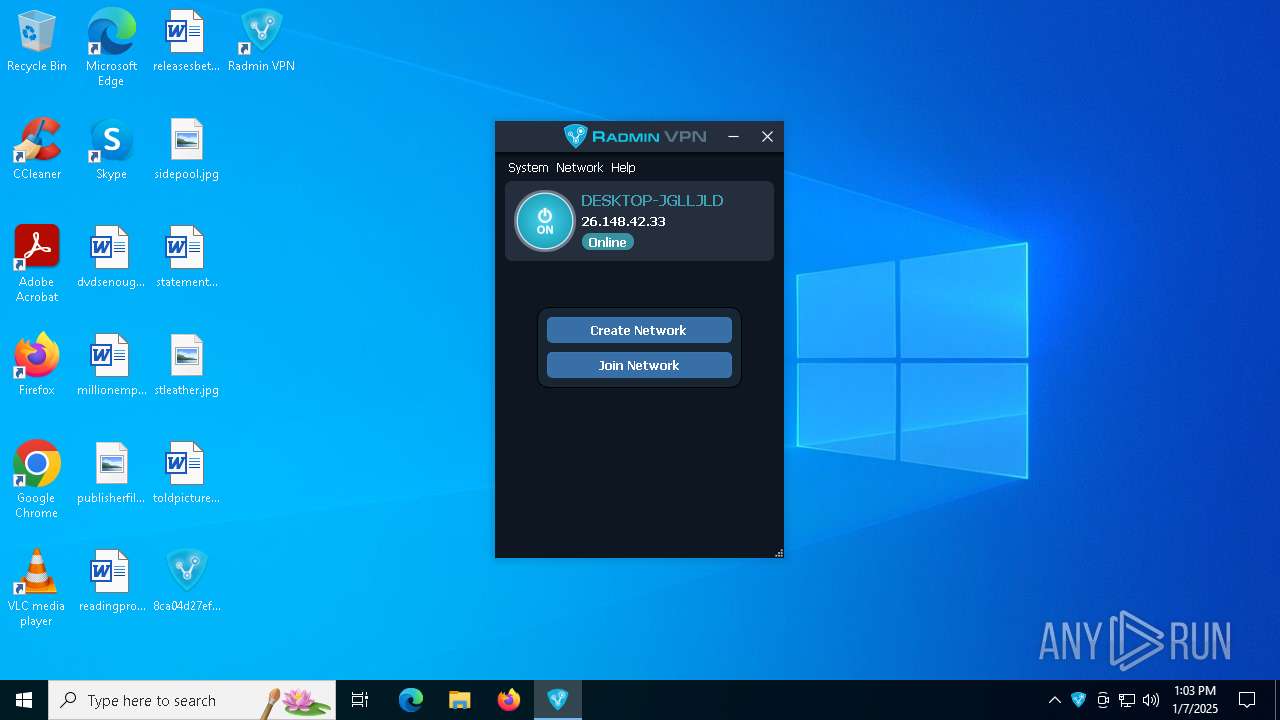Select the Radmin VPN desktop shortcut
This screenshot has height=720, width=1280.
[261, 42]
